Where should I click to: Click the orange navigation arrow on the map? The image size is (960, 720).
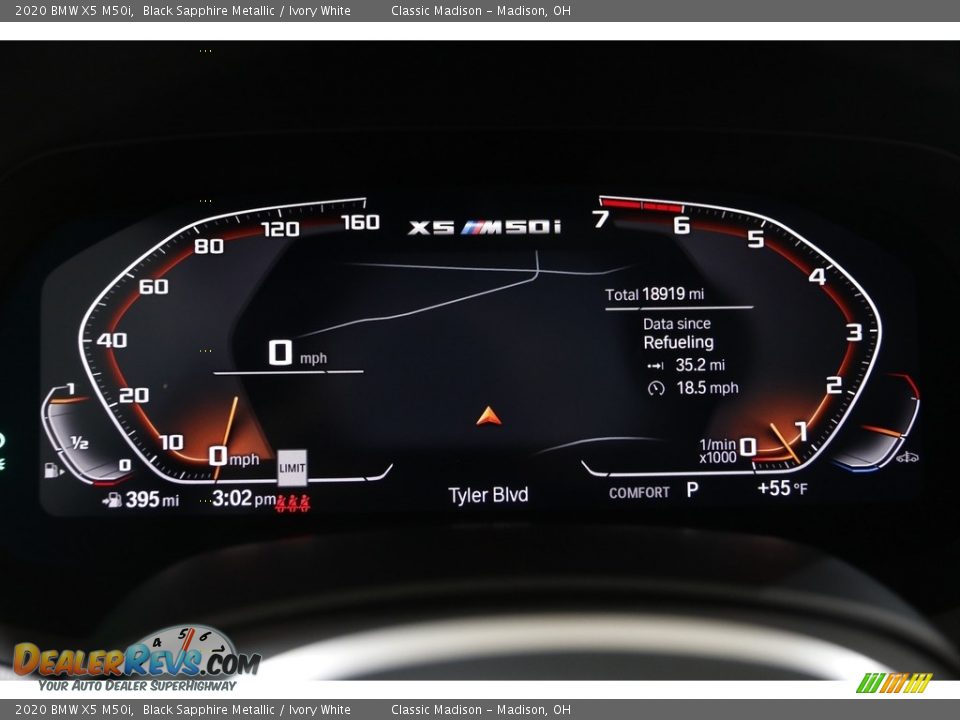pos(487,414)
